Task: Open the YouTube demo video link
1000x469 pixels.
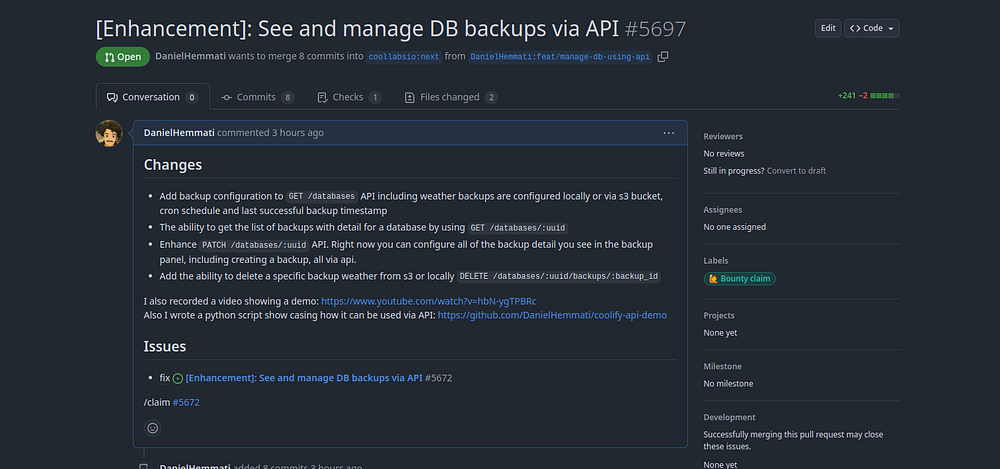Action: [428, 301]
